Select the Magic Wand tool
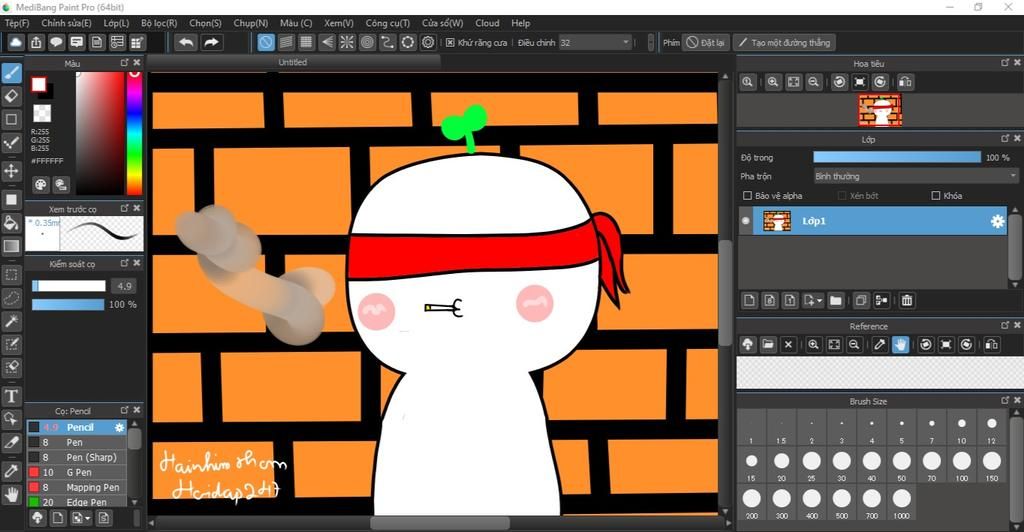The height and width of the screenshot is (532, 1024). [12, 321]
